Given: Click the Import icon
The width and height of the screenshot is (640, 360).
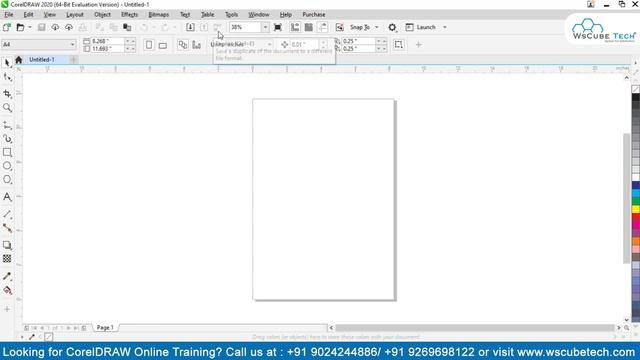Looking at the screenshot, I should coord(190,27).
